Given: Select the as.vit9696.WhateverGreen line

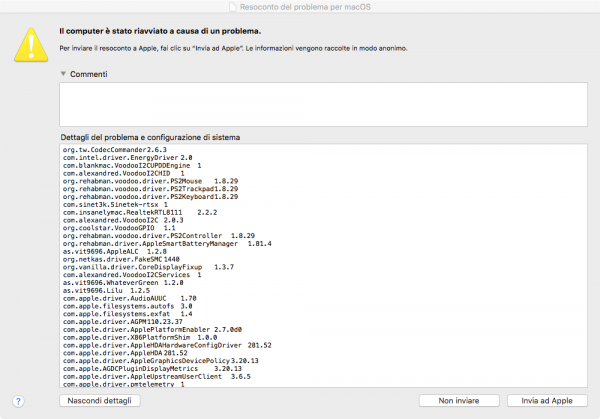Looking at the screenshot, I should pyautogui.click(x=123, y=283).
